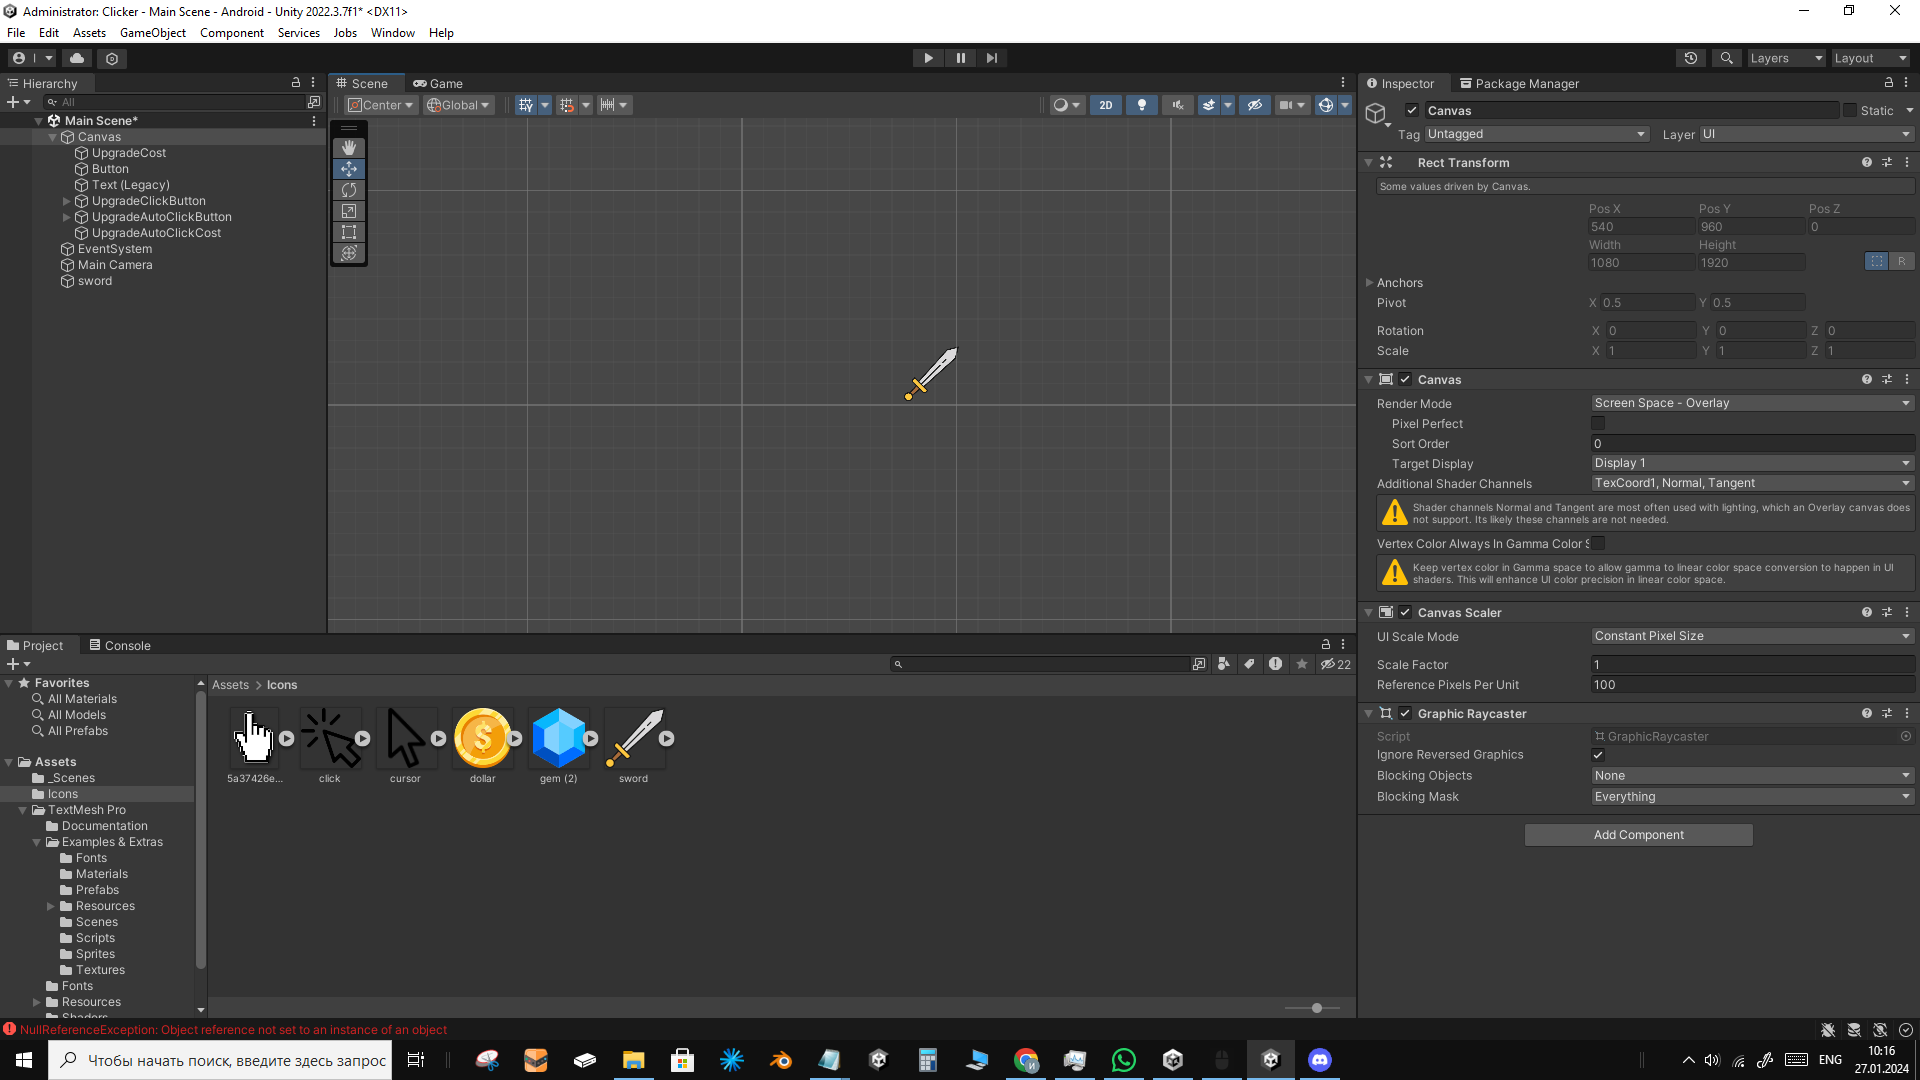Toggle Canvas component checkbox in Inspector

(x=1406, y=380)
